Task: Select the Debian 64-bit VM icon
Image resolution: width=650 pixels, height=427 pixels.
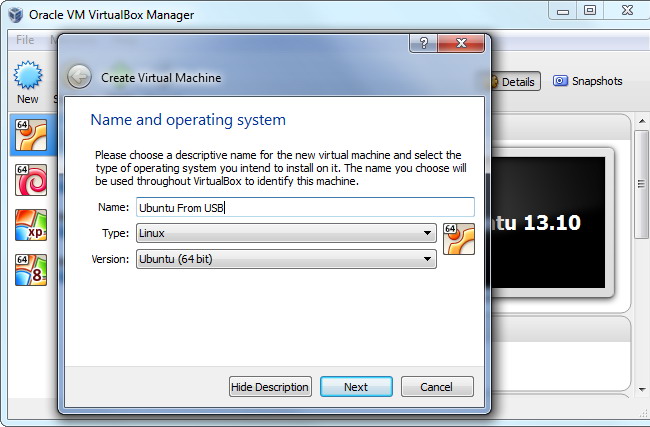Action: pyautogui.click(x=30, y=180)
